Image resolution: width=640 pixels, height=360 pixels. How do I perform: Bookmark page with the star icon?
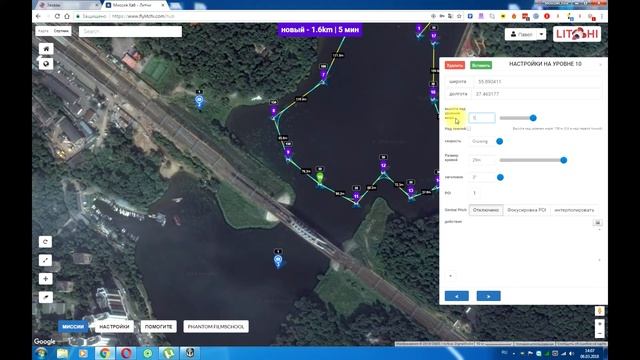[459, 16]
